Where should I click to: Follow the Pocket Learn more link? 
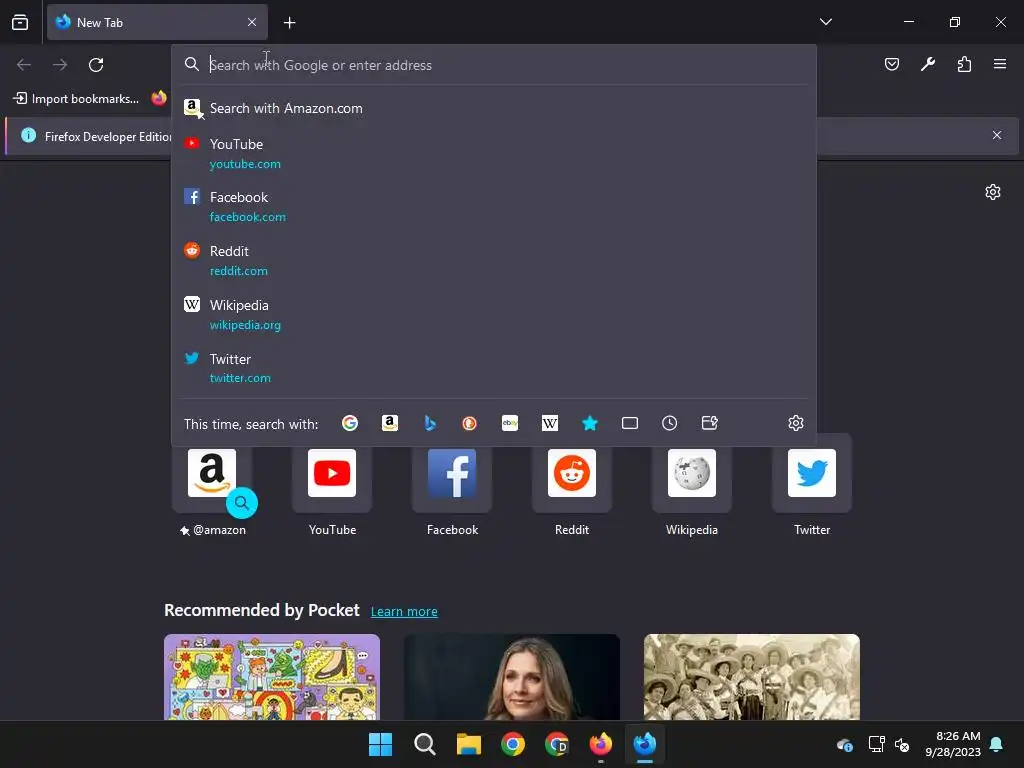[x=404, y=611]
